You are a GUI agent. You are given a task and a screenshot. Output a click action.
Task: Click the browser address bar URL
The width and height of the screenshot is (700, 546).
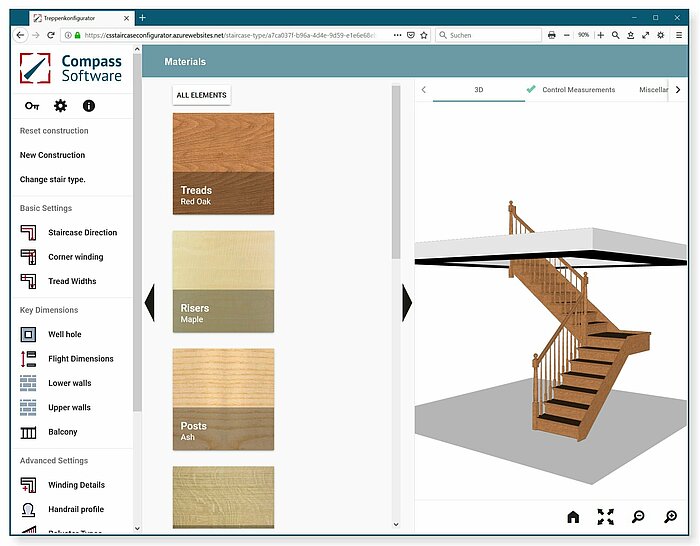tap(230, 35)
